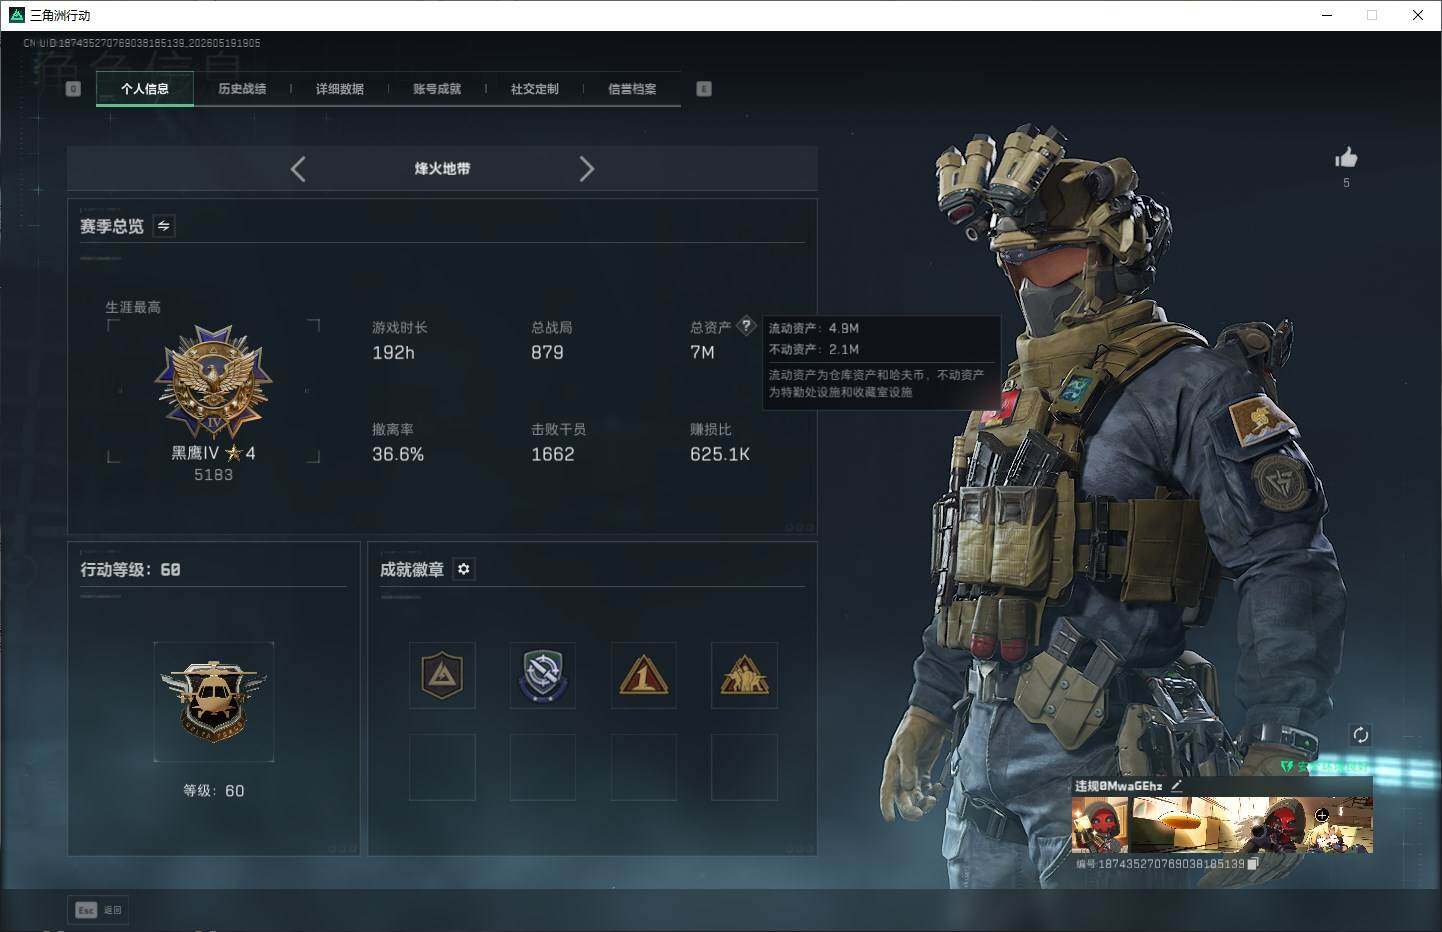
Task: Toggle the 赛季总览 swap icon
Action: click(x=164, y=226)
